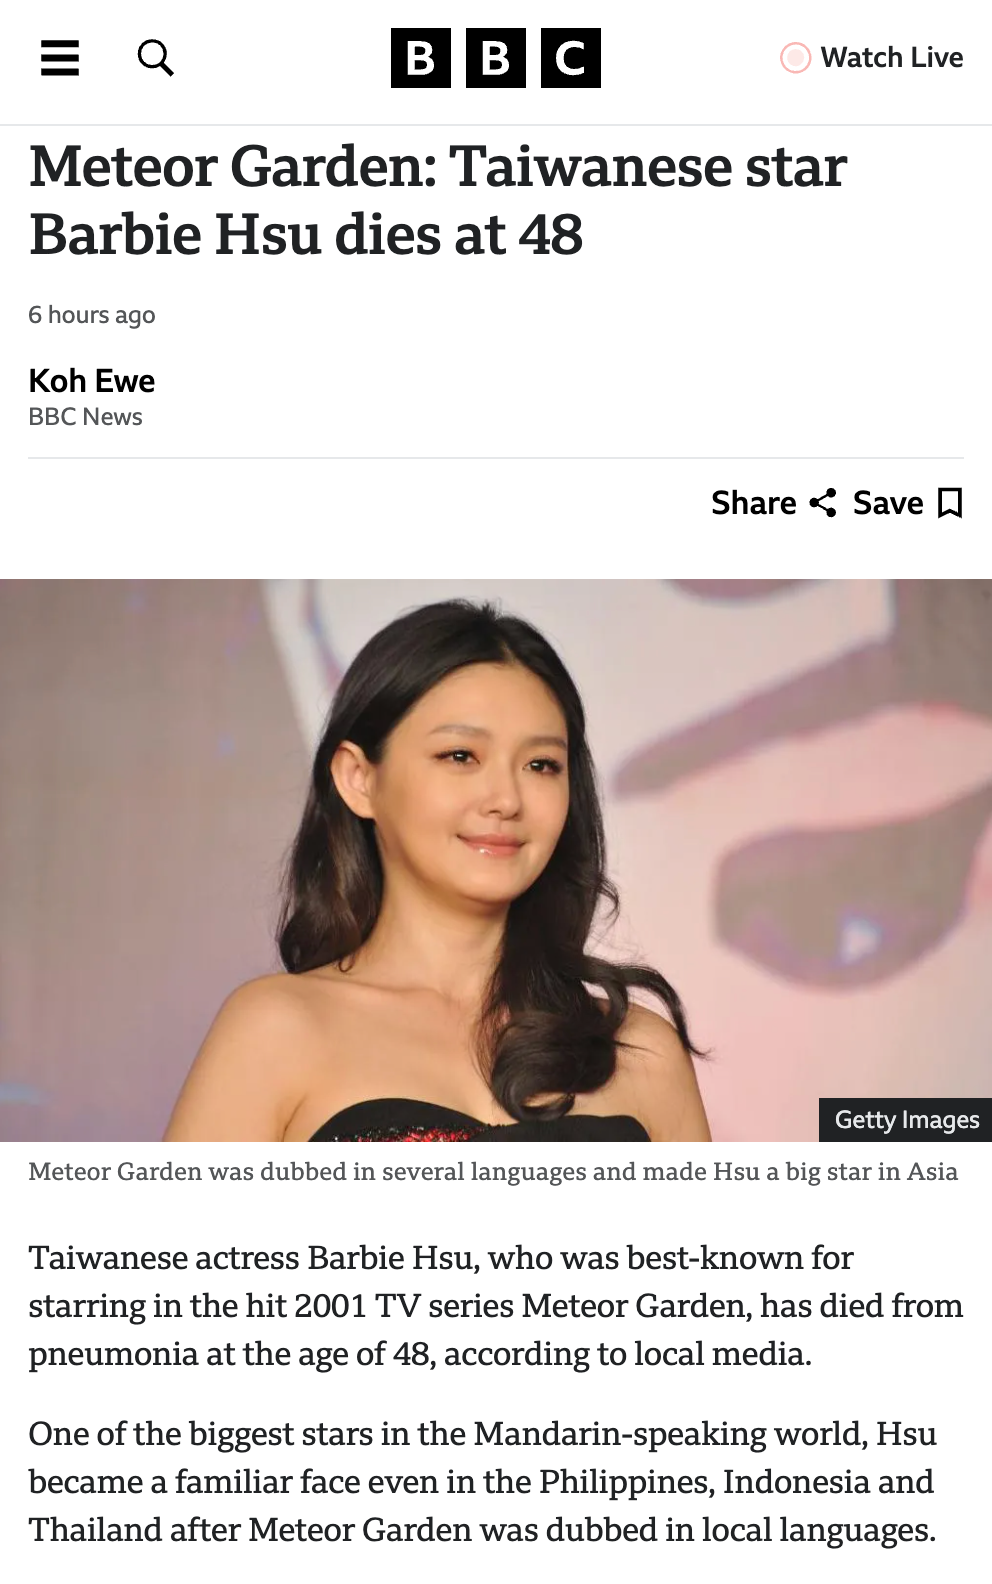The width and height of the screenshot is (992, 1584).
Task: Click the red live indicator dot
Action: [795, 58]
